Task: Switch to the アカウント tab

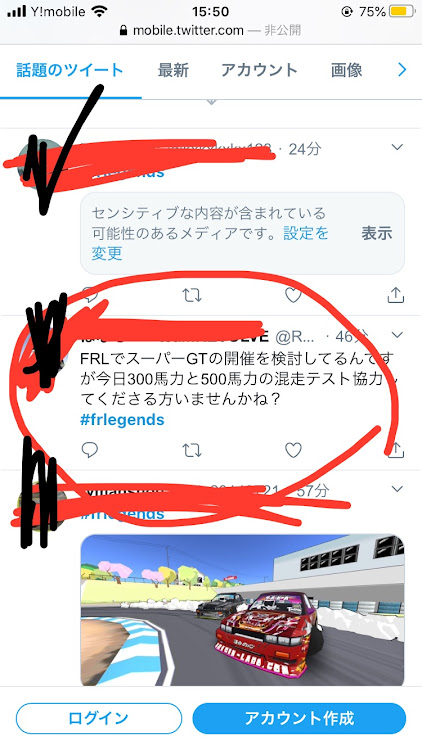Action: [259, 70]
